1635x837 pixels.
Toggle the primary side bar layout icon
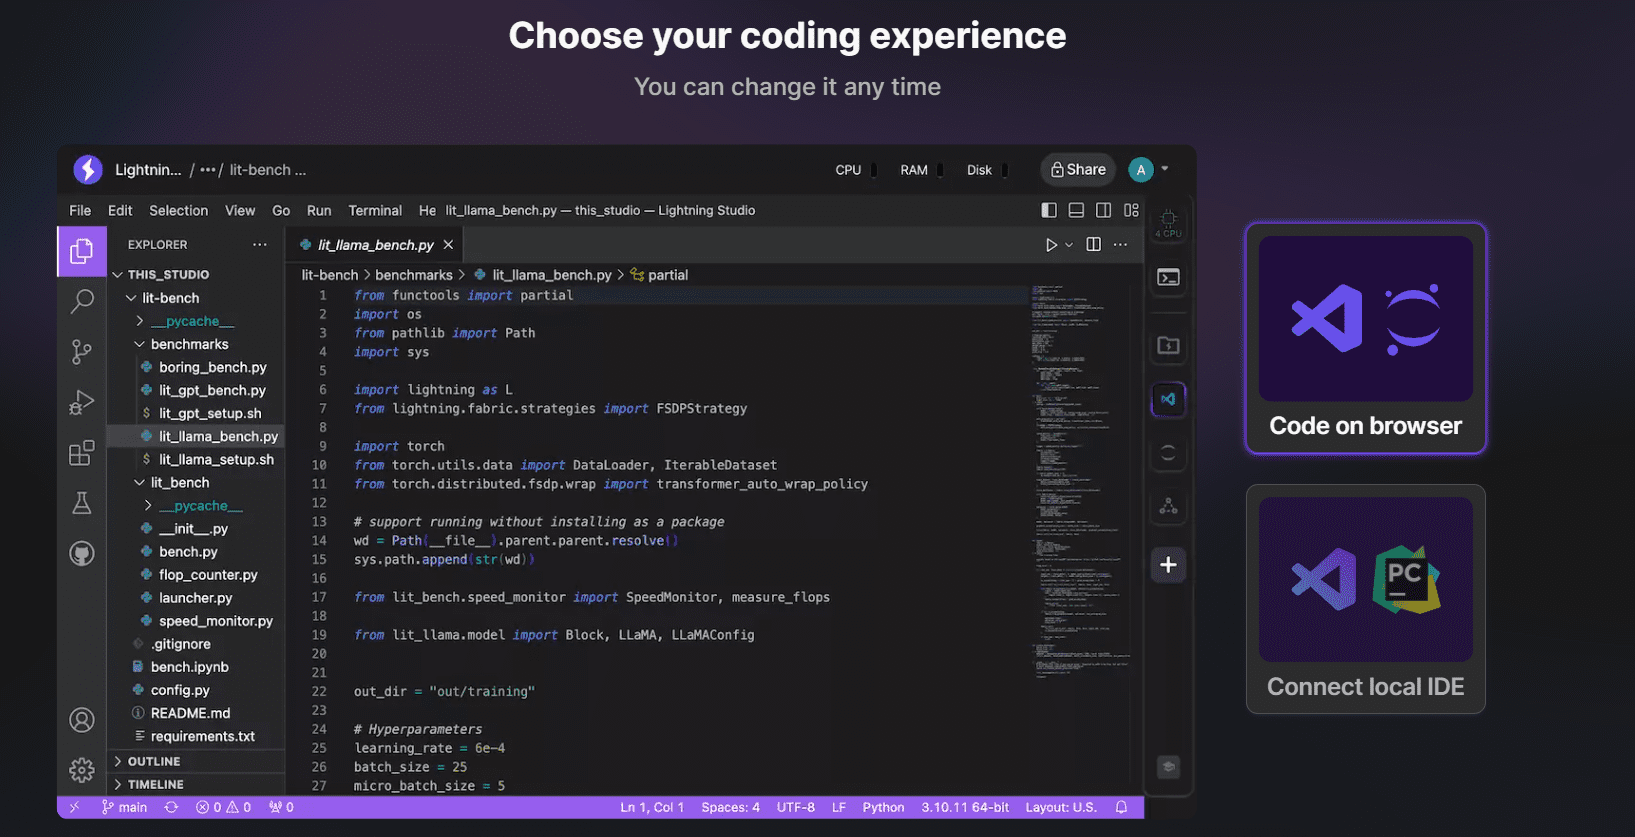pos(1049,210)
